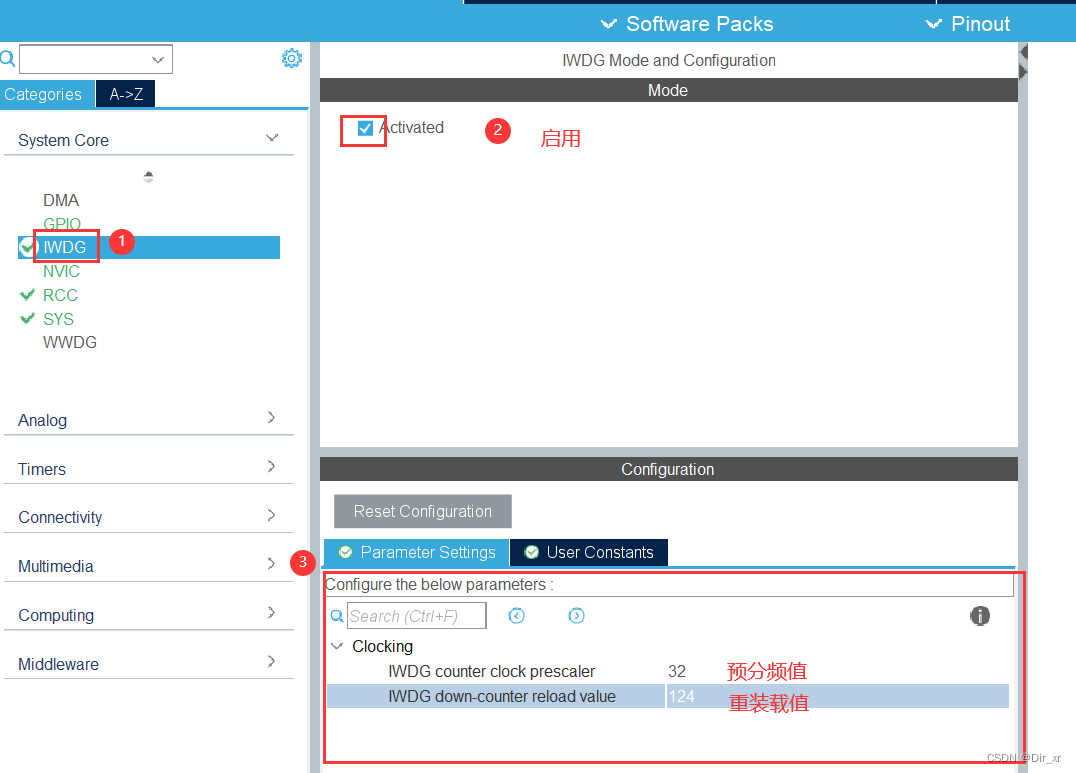This screenshot has height=773, width=1076.
Task: Collapse the Clocking parameter group
Action: (337, 646)
